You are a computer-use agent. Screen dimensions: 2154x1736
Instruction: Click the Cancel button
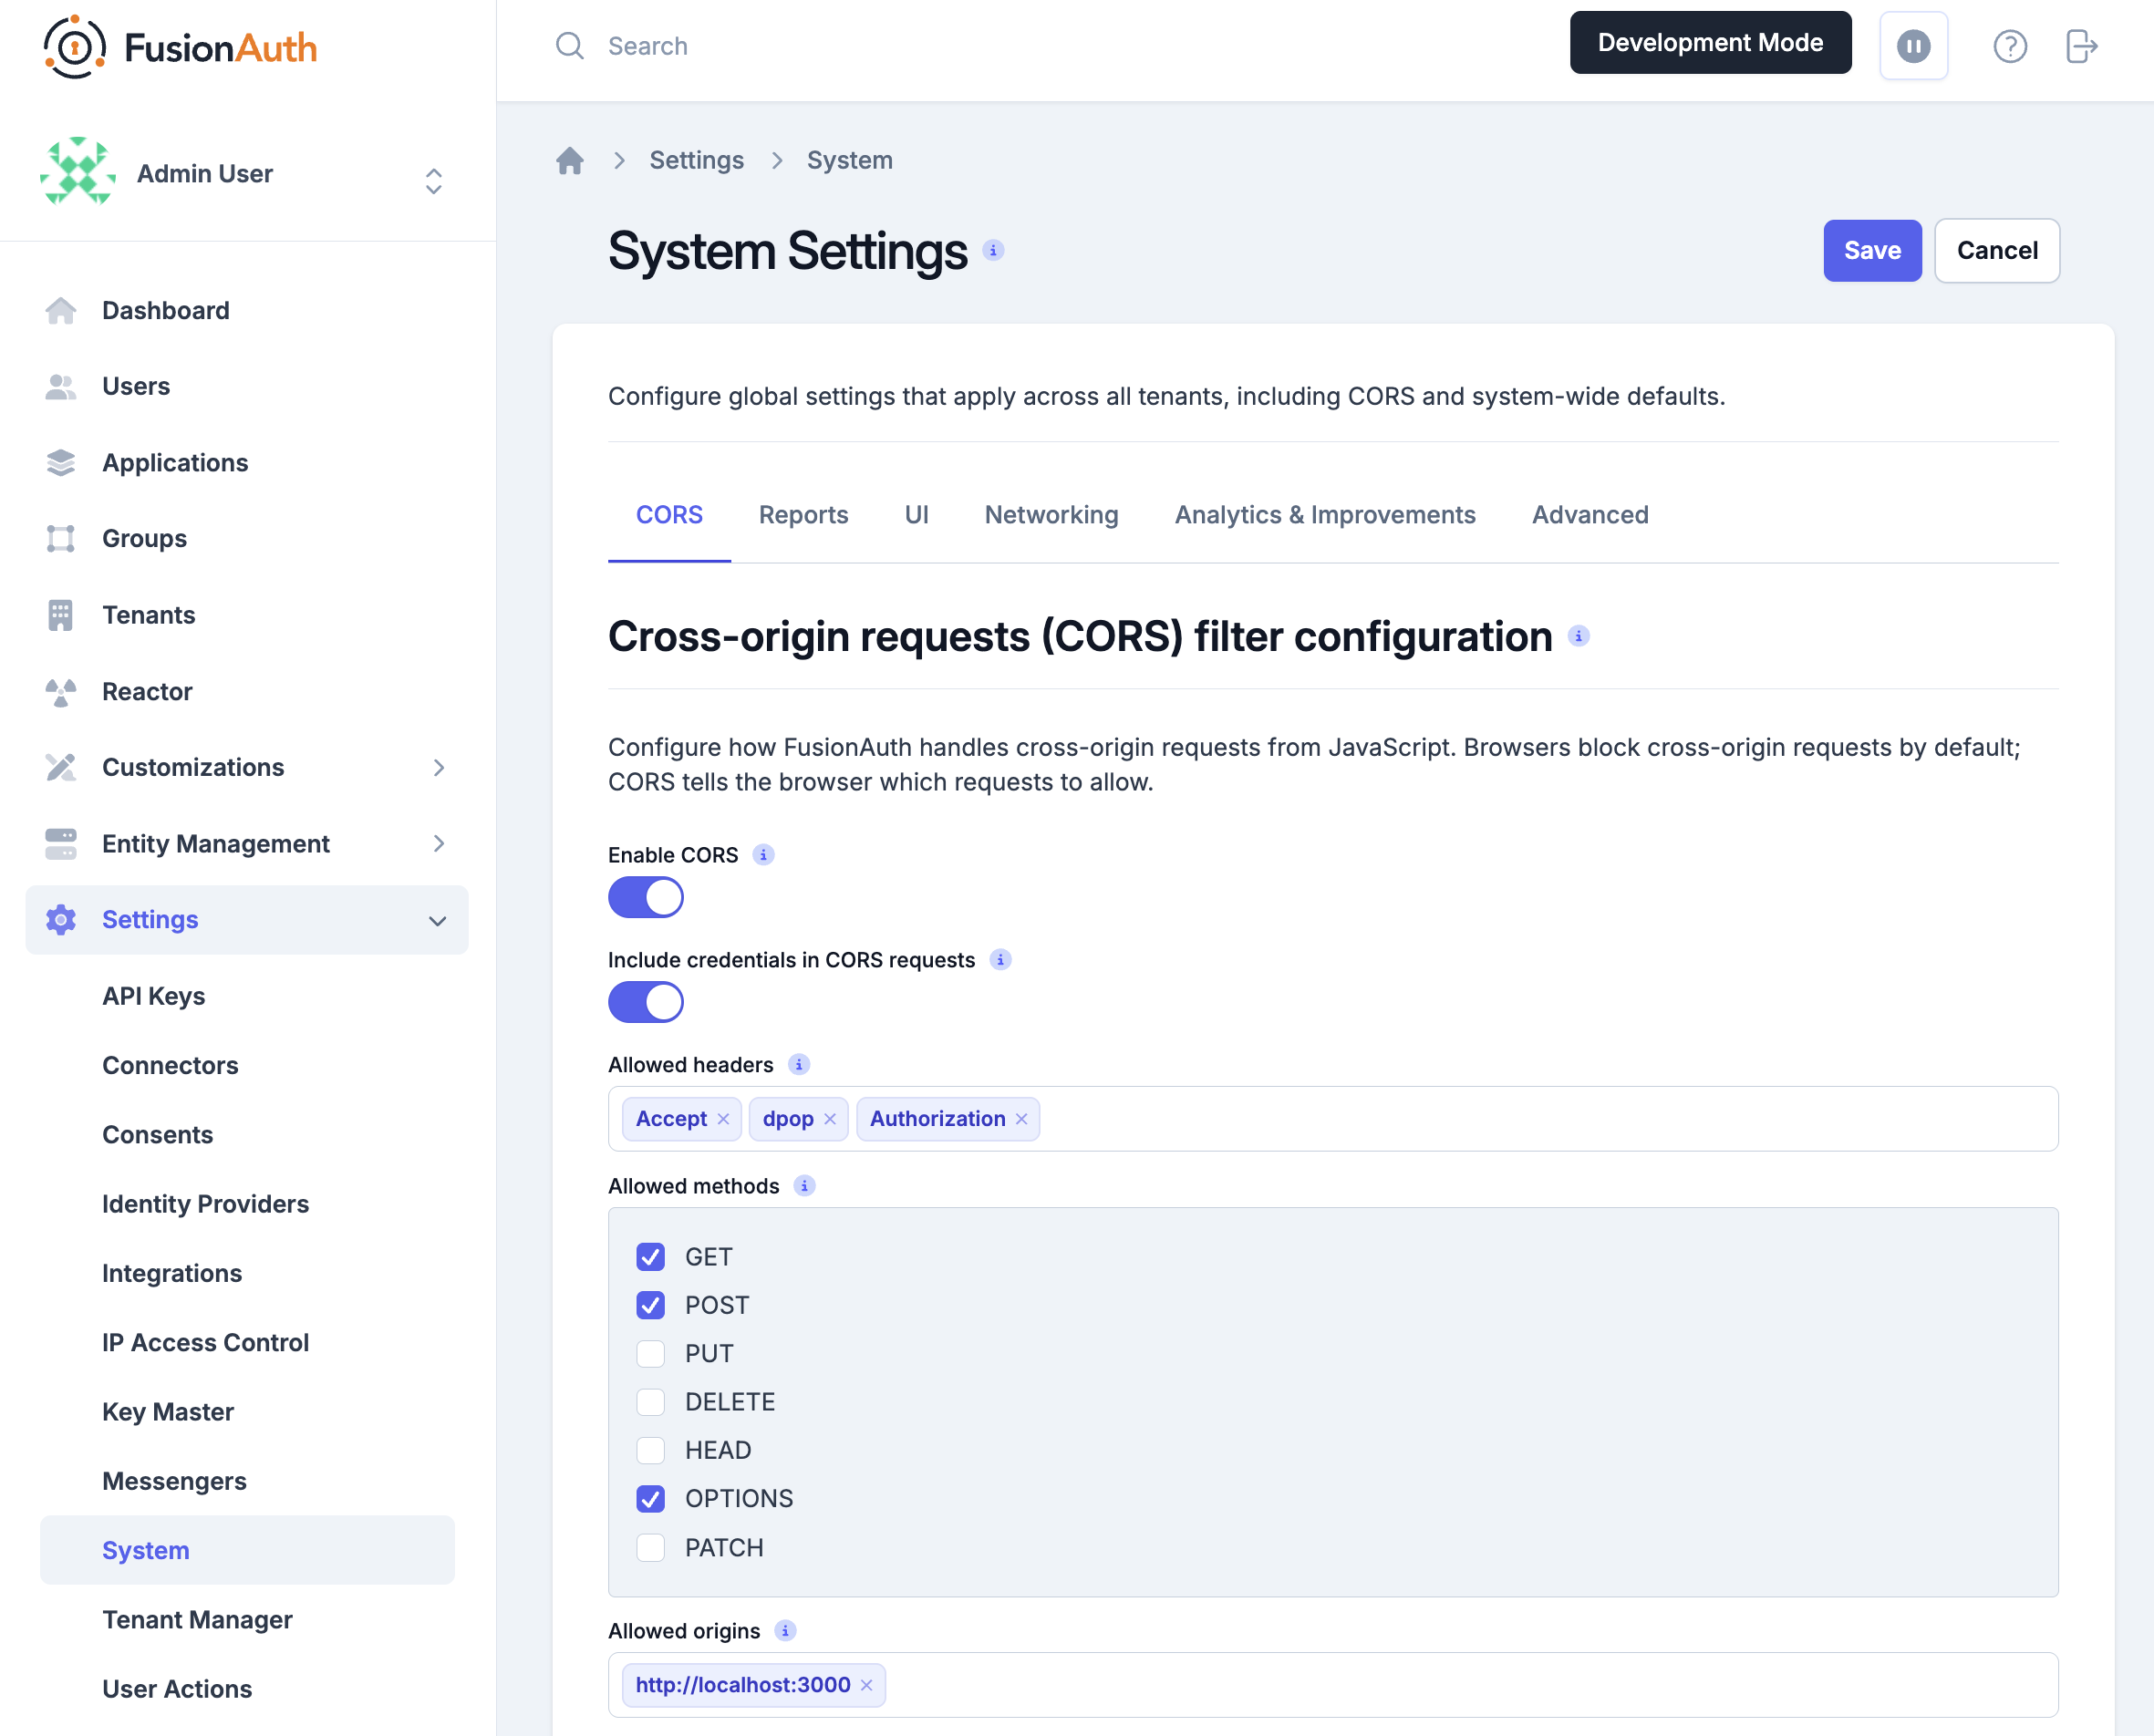[1997, 250]
